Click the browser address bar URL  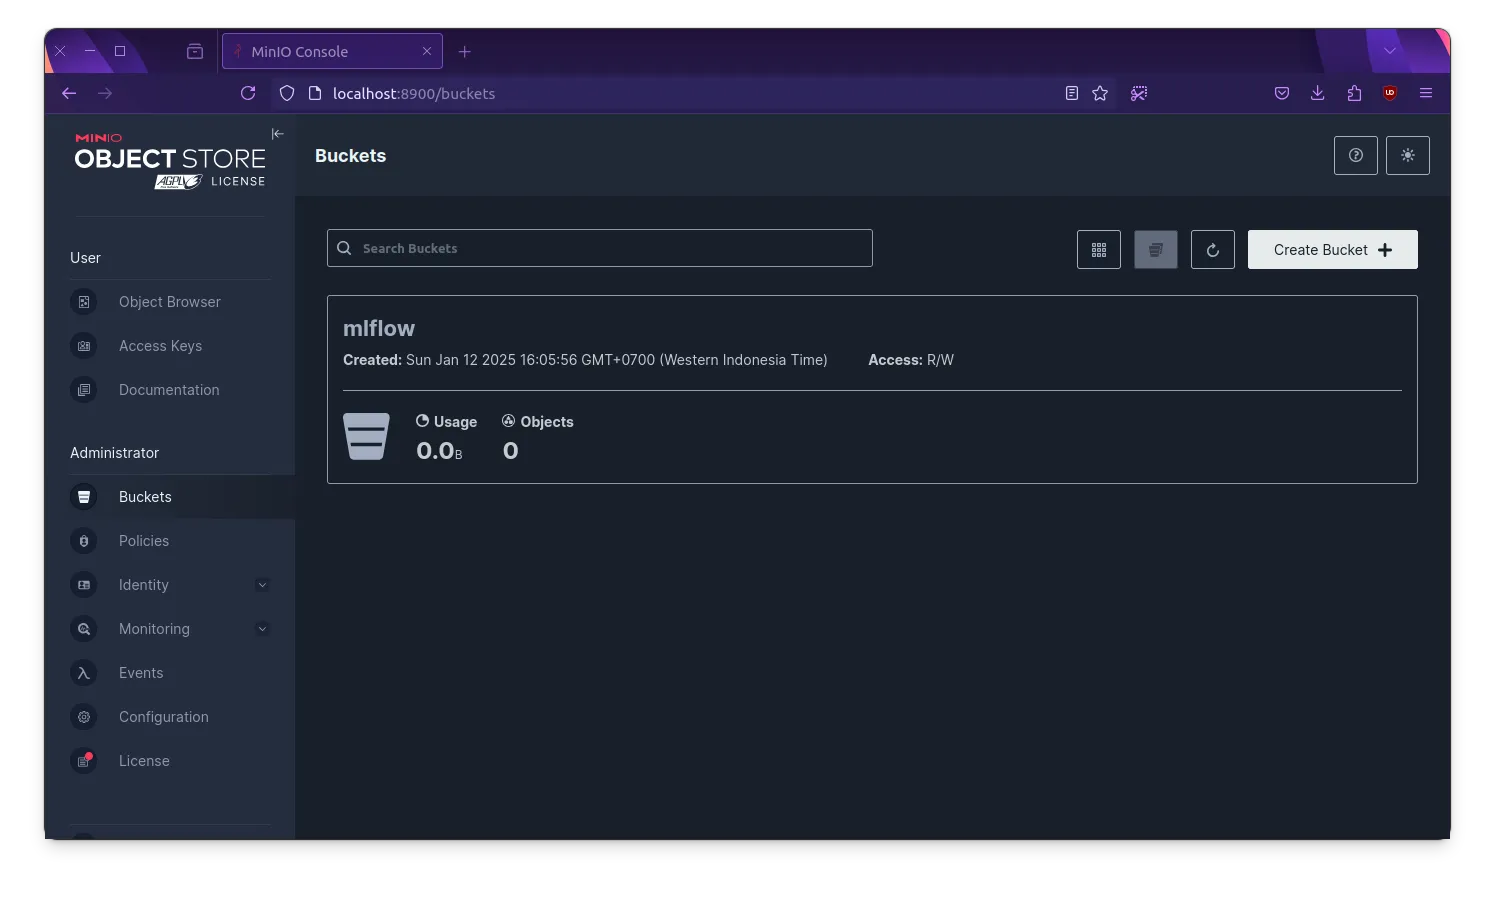pos(414,93)
